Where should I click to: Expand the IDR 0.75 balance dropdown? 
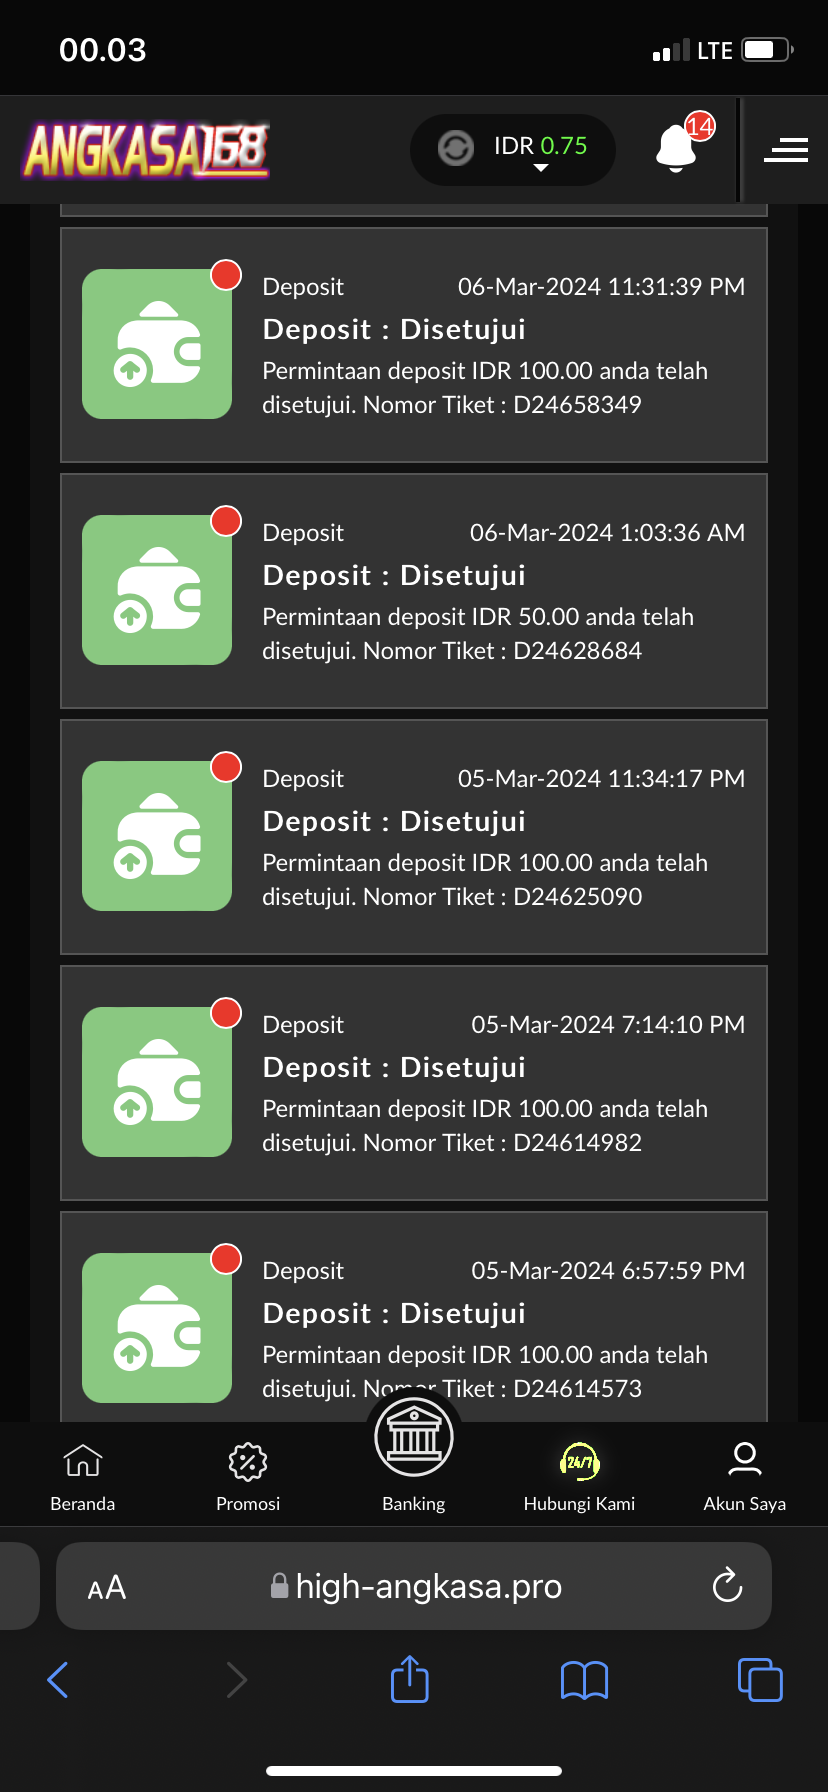(x=541, y=167)
